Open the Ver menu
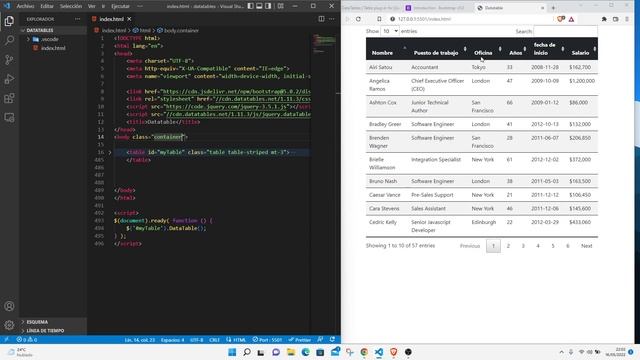Screen dimensions: 640x360 (91, 6)
